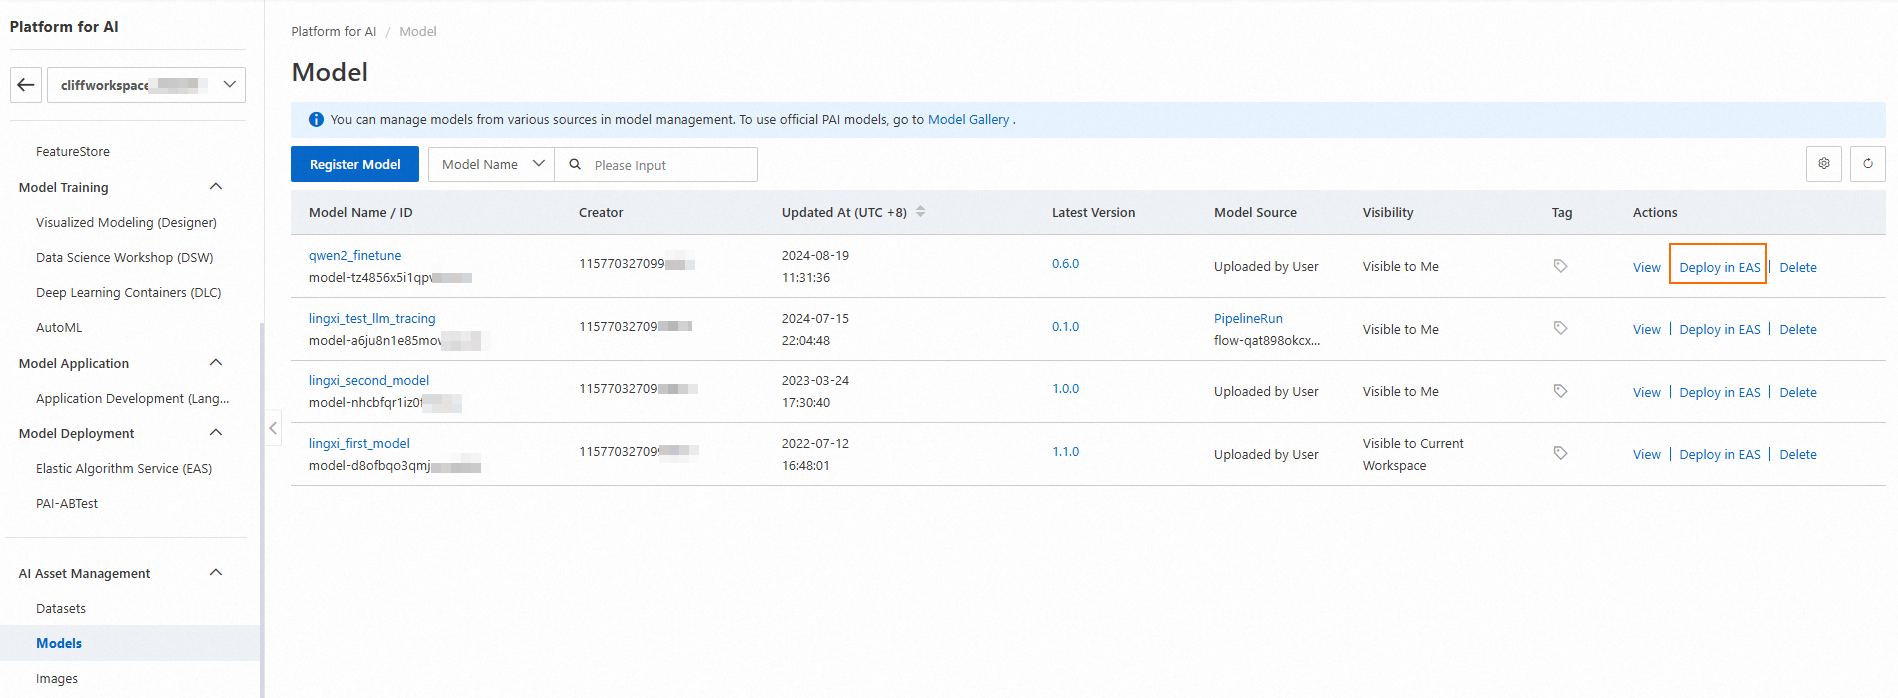The width and height of the screenshot is (1898, 698).
Task: Click tag icon for lingxi_first_model
Action: pyautogui.click(x=1560, y=453)
